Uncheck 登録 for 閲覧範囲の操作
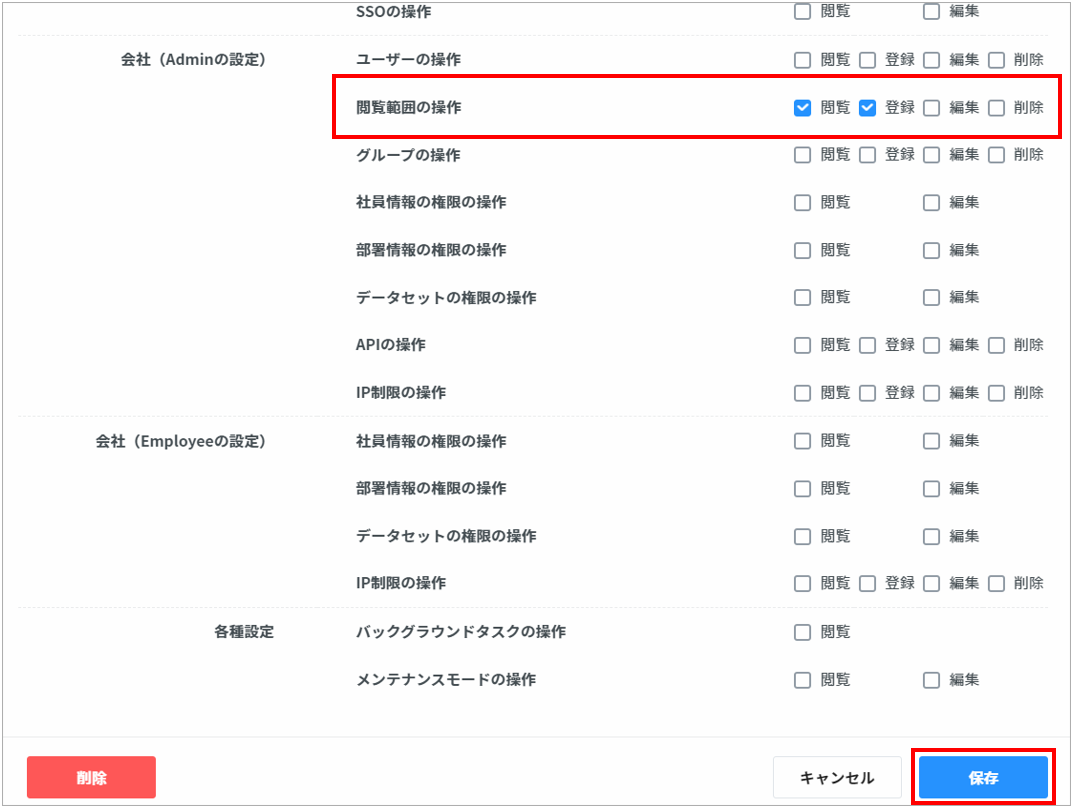The width and height of the screenshot is (1072, 809). (868, 108)
